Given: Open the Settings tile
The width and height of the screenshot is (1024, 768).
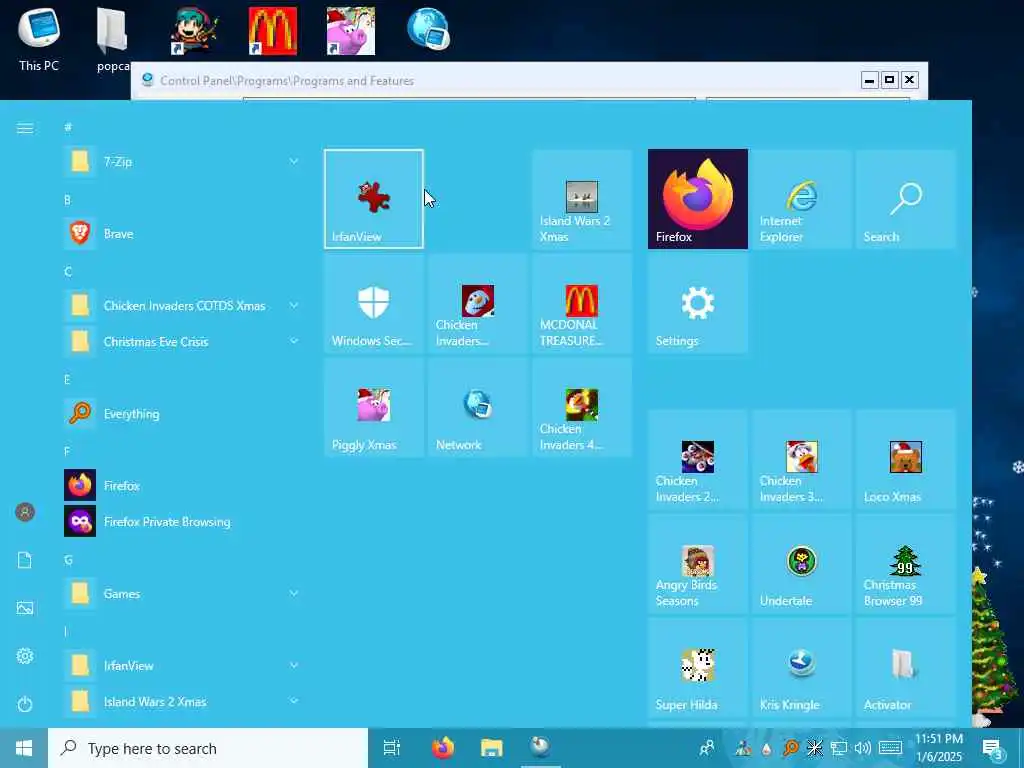Looking at the screenshot, I should [697, 304].
